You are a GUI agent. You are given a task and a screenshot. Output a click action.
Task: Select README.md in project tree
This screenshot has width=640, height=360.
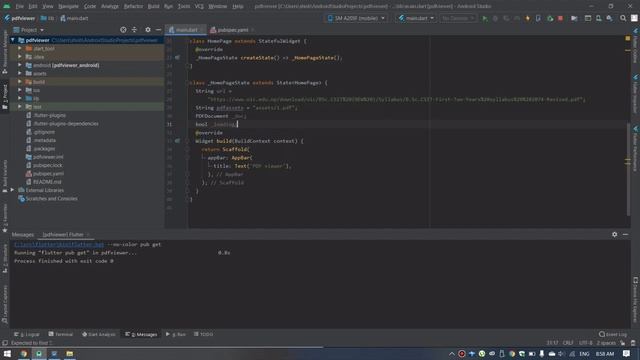pyautogui.click(x=47, y=182)
